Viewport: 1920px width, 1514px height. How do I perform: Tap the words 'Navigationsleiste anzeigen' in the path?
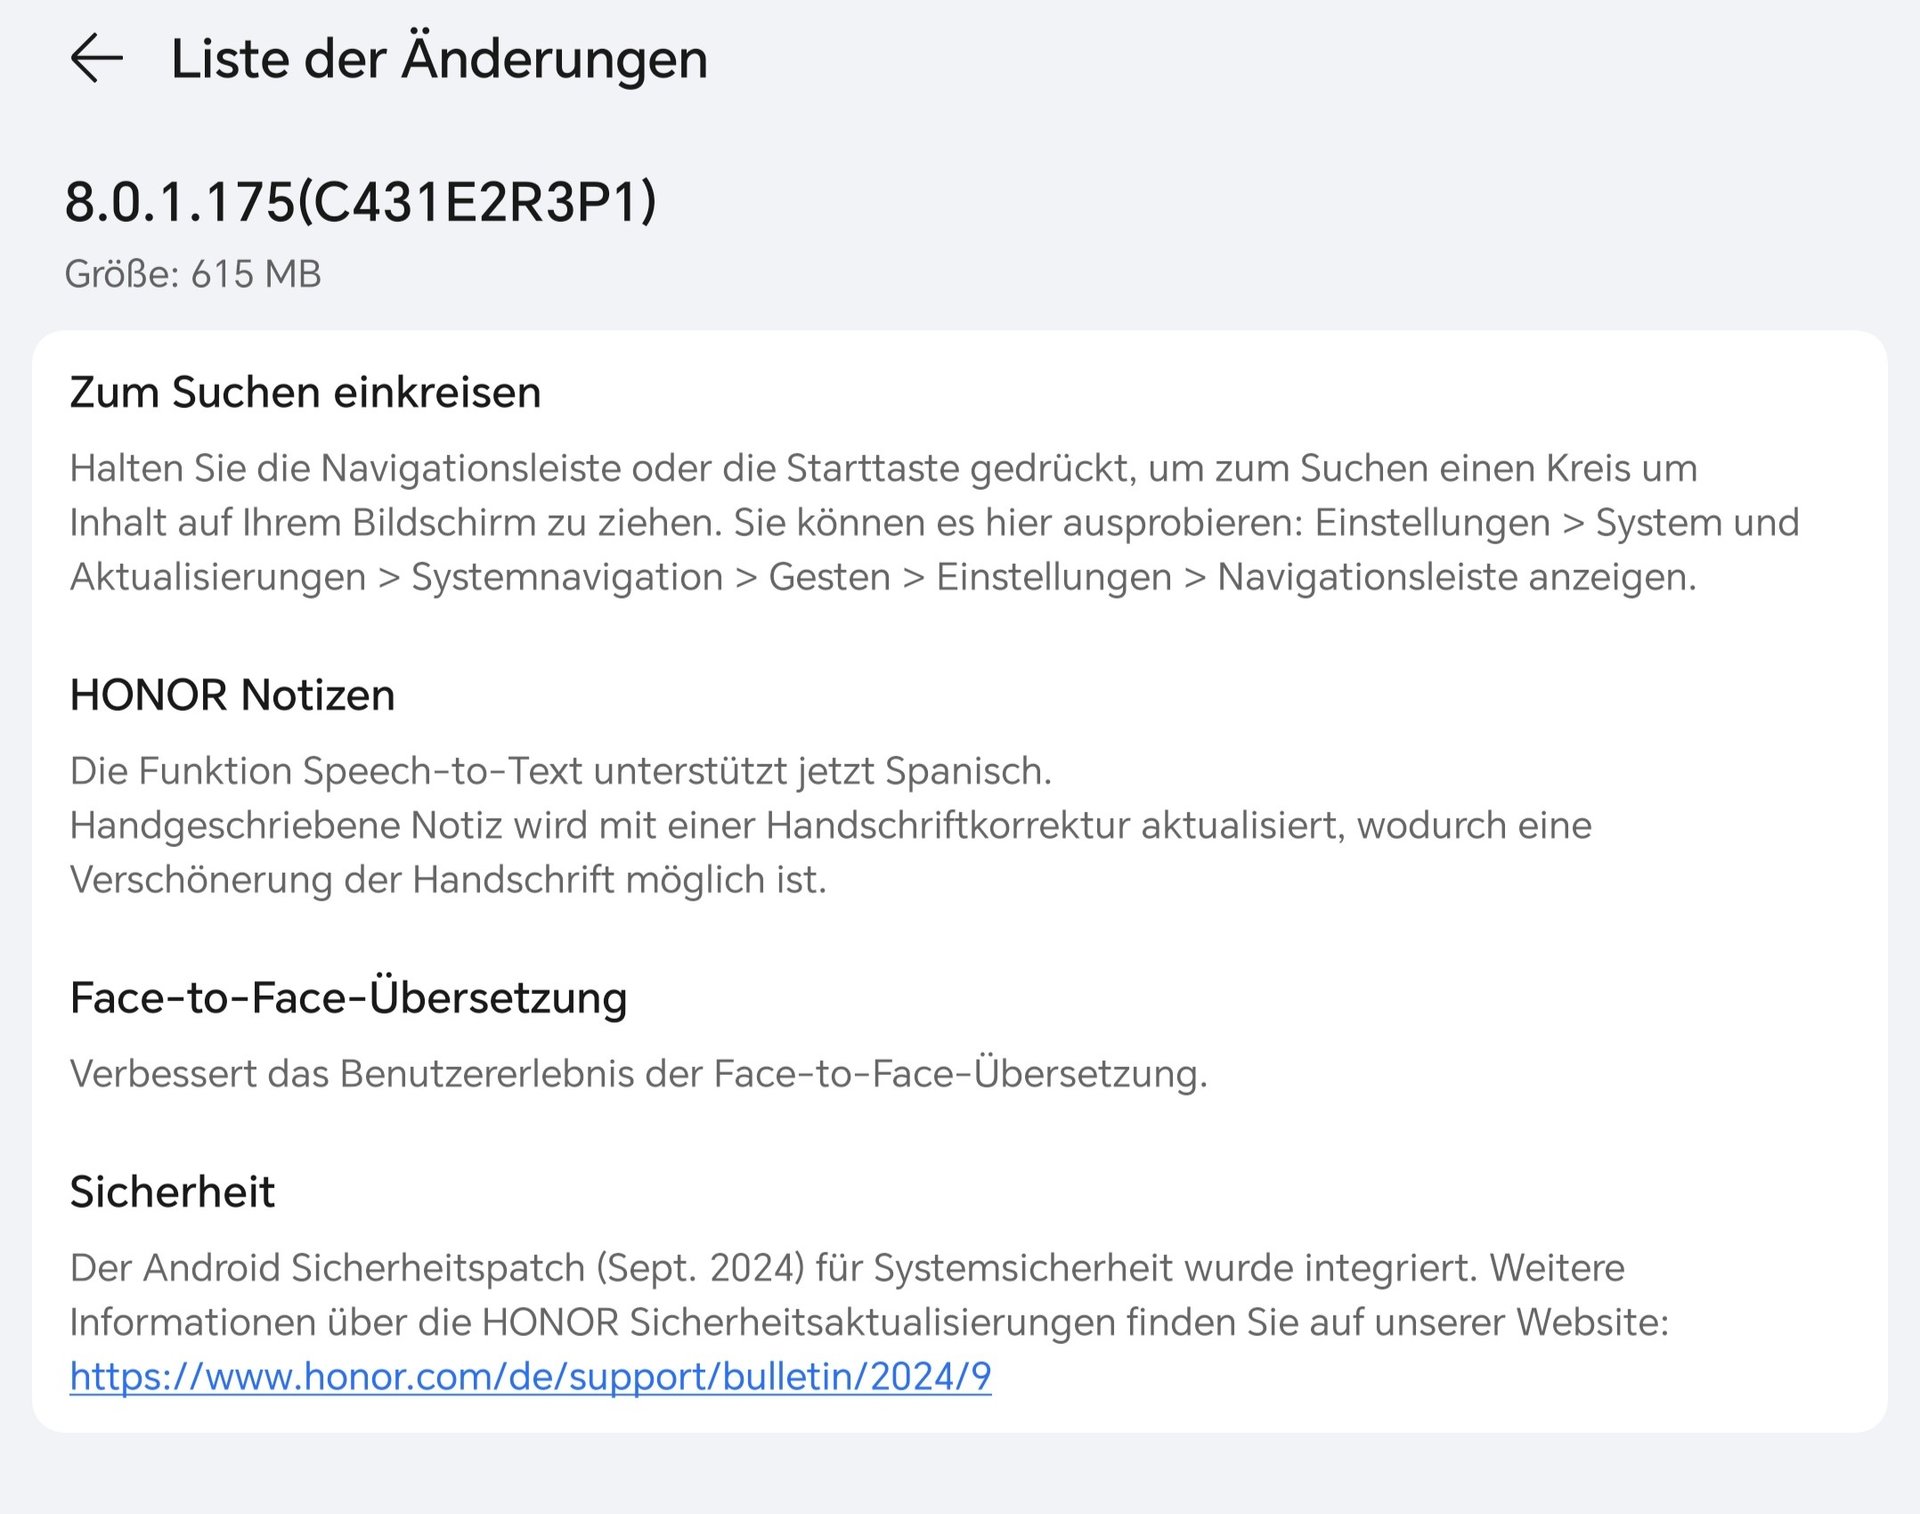point(1455,577)
